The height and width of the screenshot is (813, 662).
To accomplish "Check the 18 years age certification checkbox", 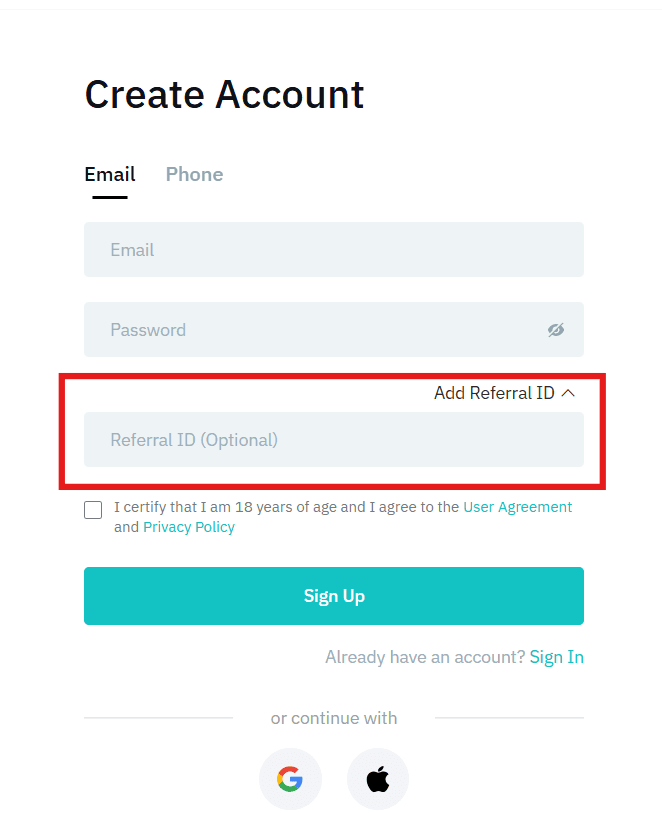I will click(93, 510).
